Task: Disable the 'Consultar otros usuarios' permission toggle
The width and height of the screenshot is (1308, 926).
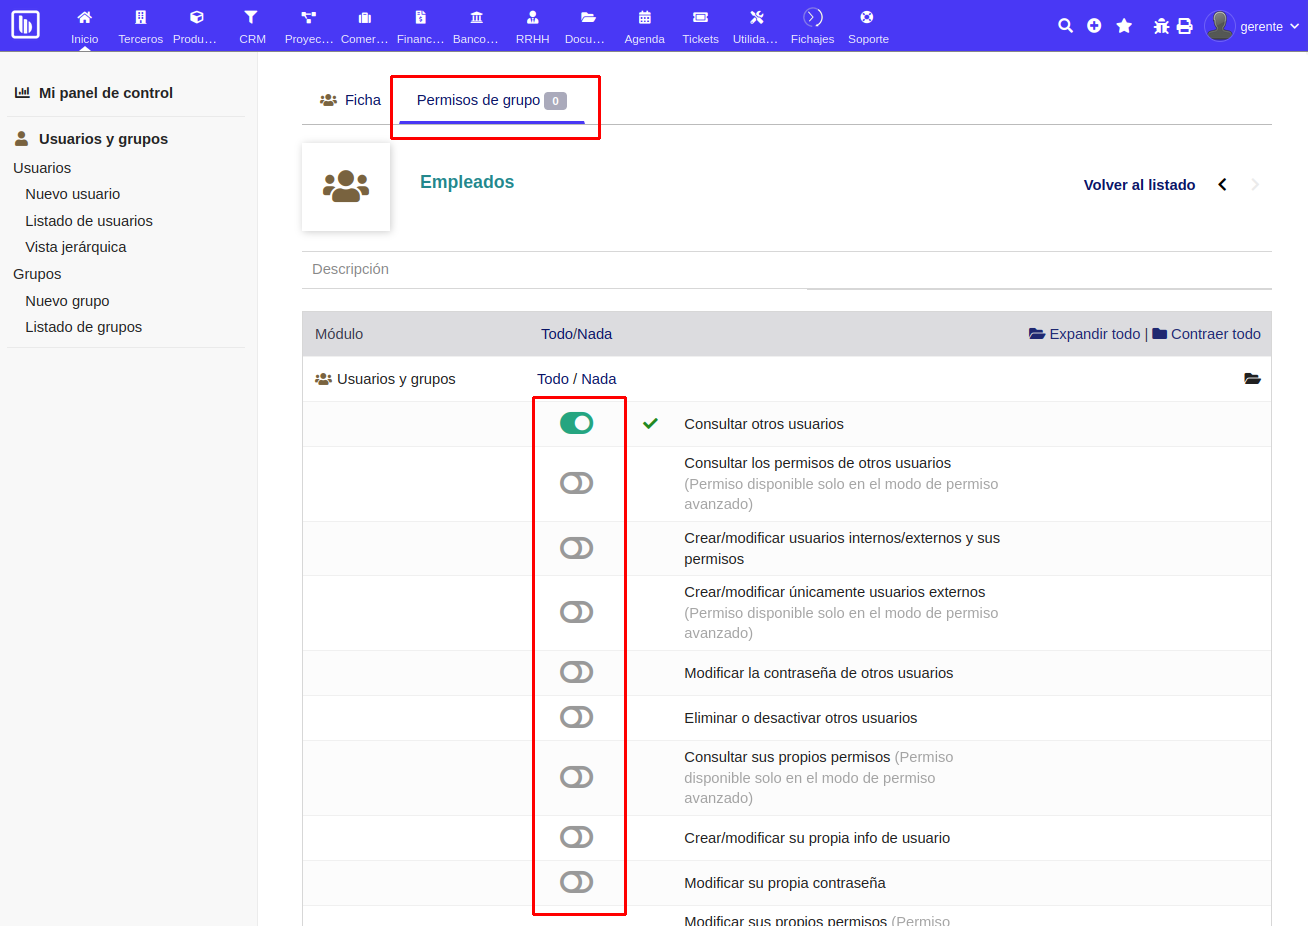Action: pyautogui.click(x=578, y=423)
